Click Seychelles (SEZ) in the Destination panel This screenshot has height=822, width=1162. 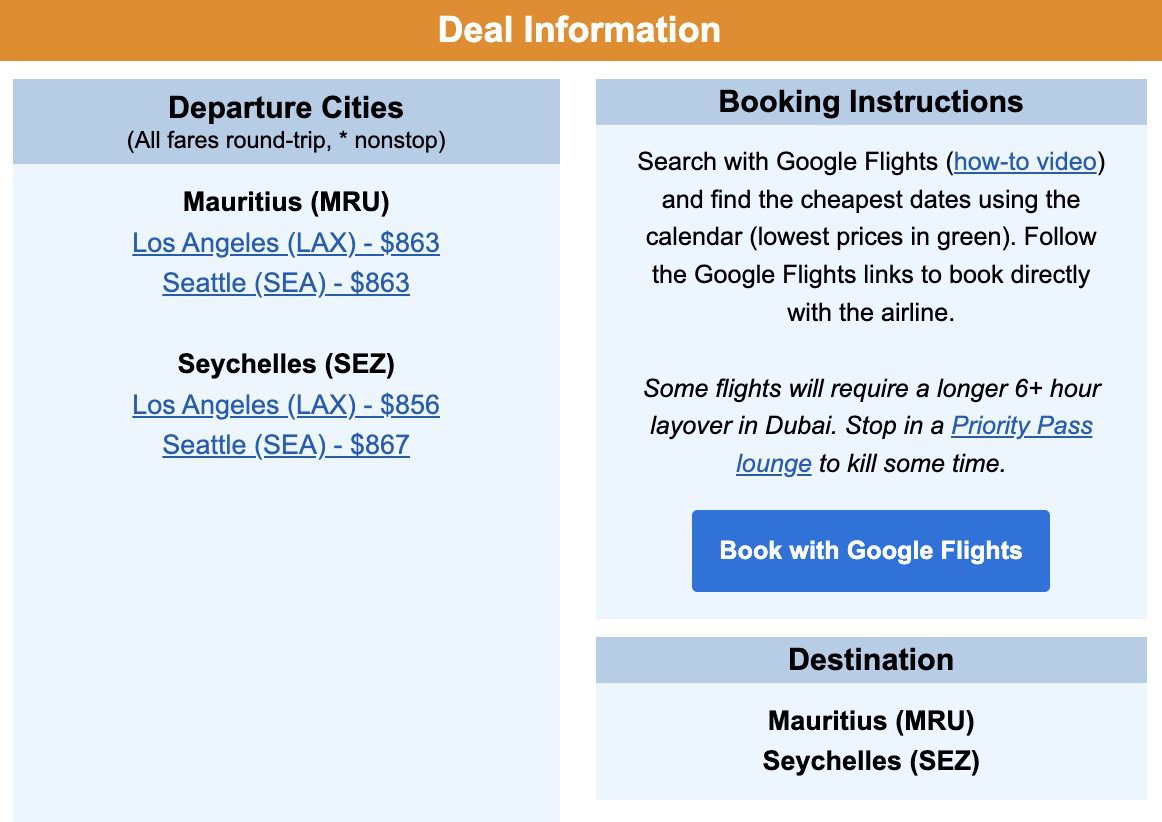tap(871, 760)
